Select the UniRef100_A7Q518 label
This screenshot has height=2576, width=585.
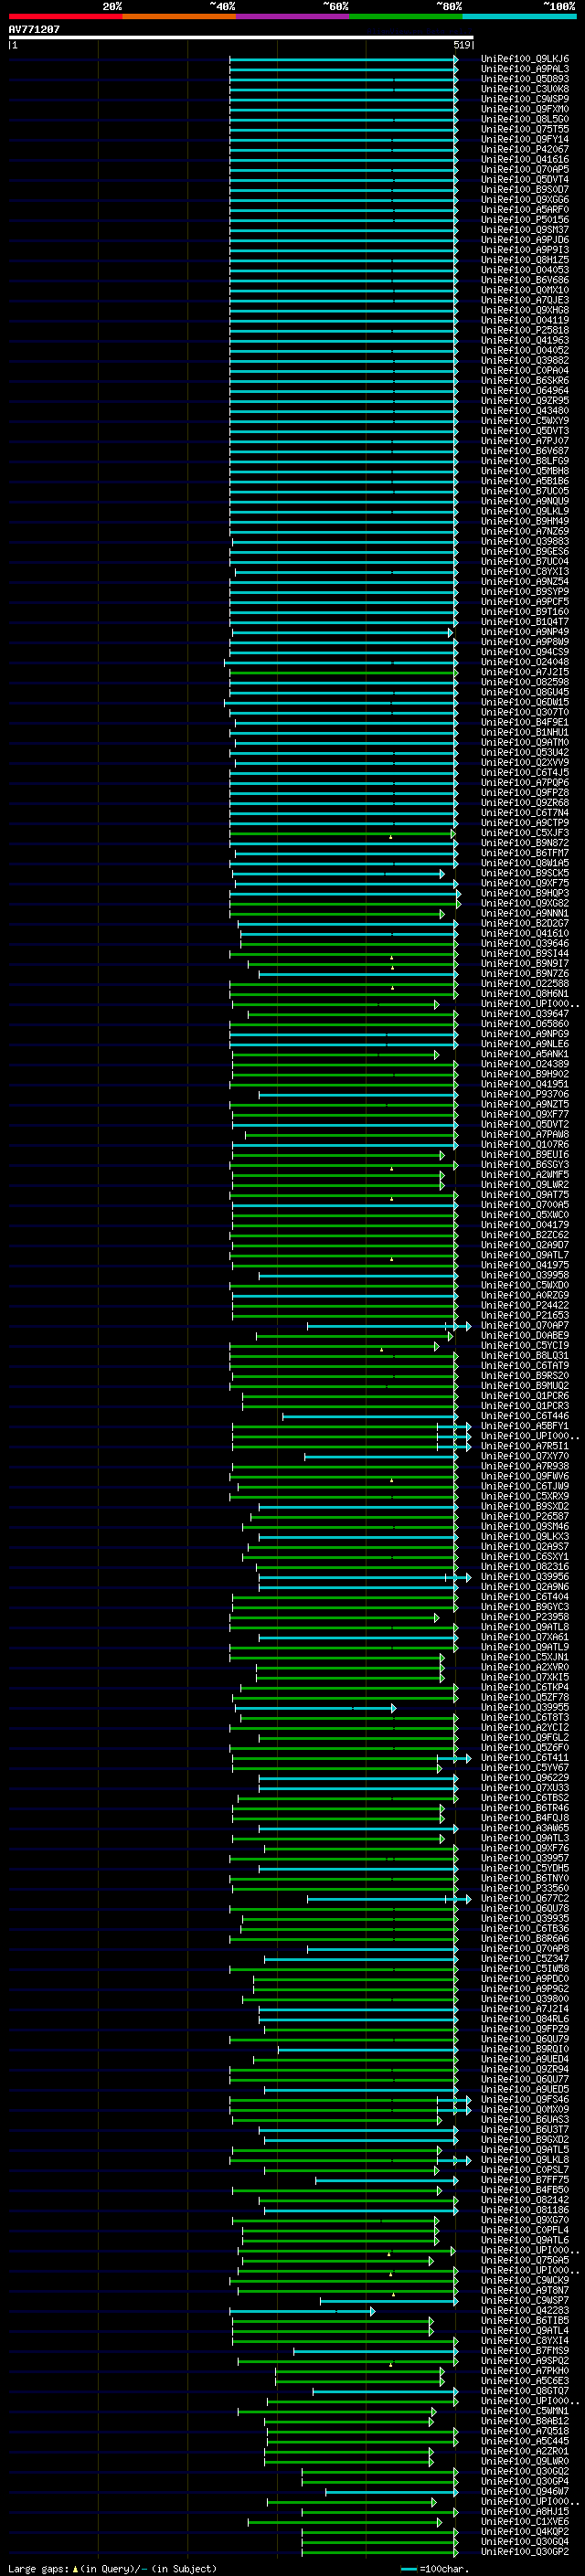[525, 2431]
